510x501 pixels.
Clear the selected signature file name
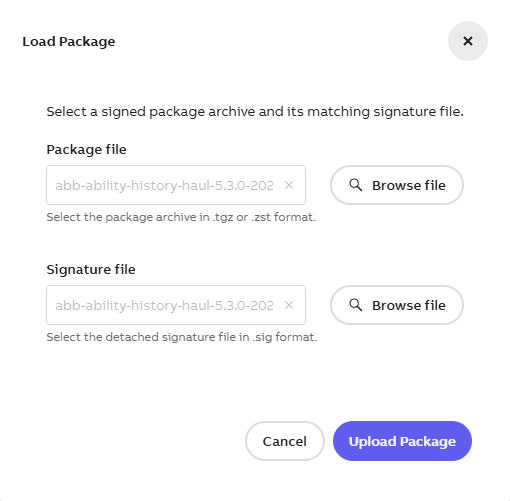click(289, 305)
